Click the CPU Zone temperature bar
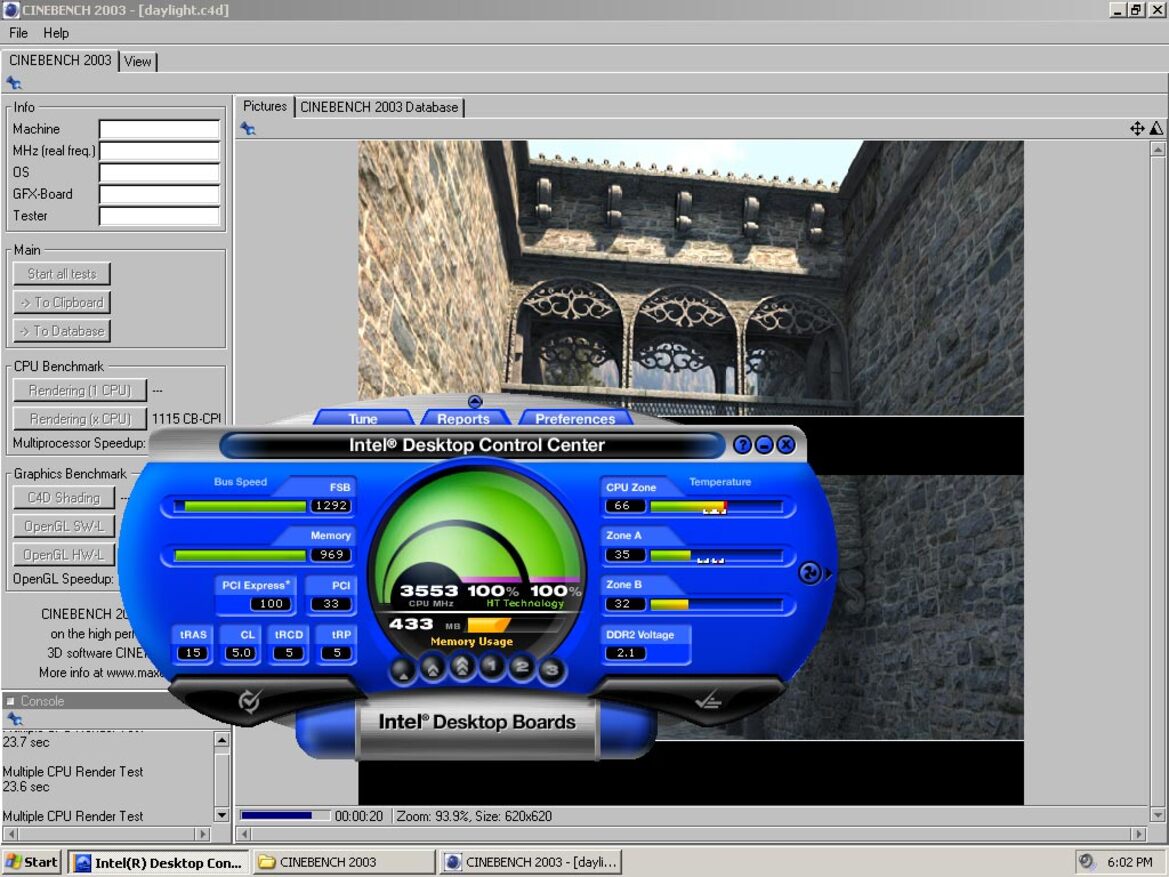1169x877 pixels. click(716, 506)
